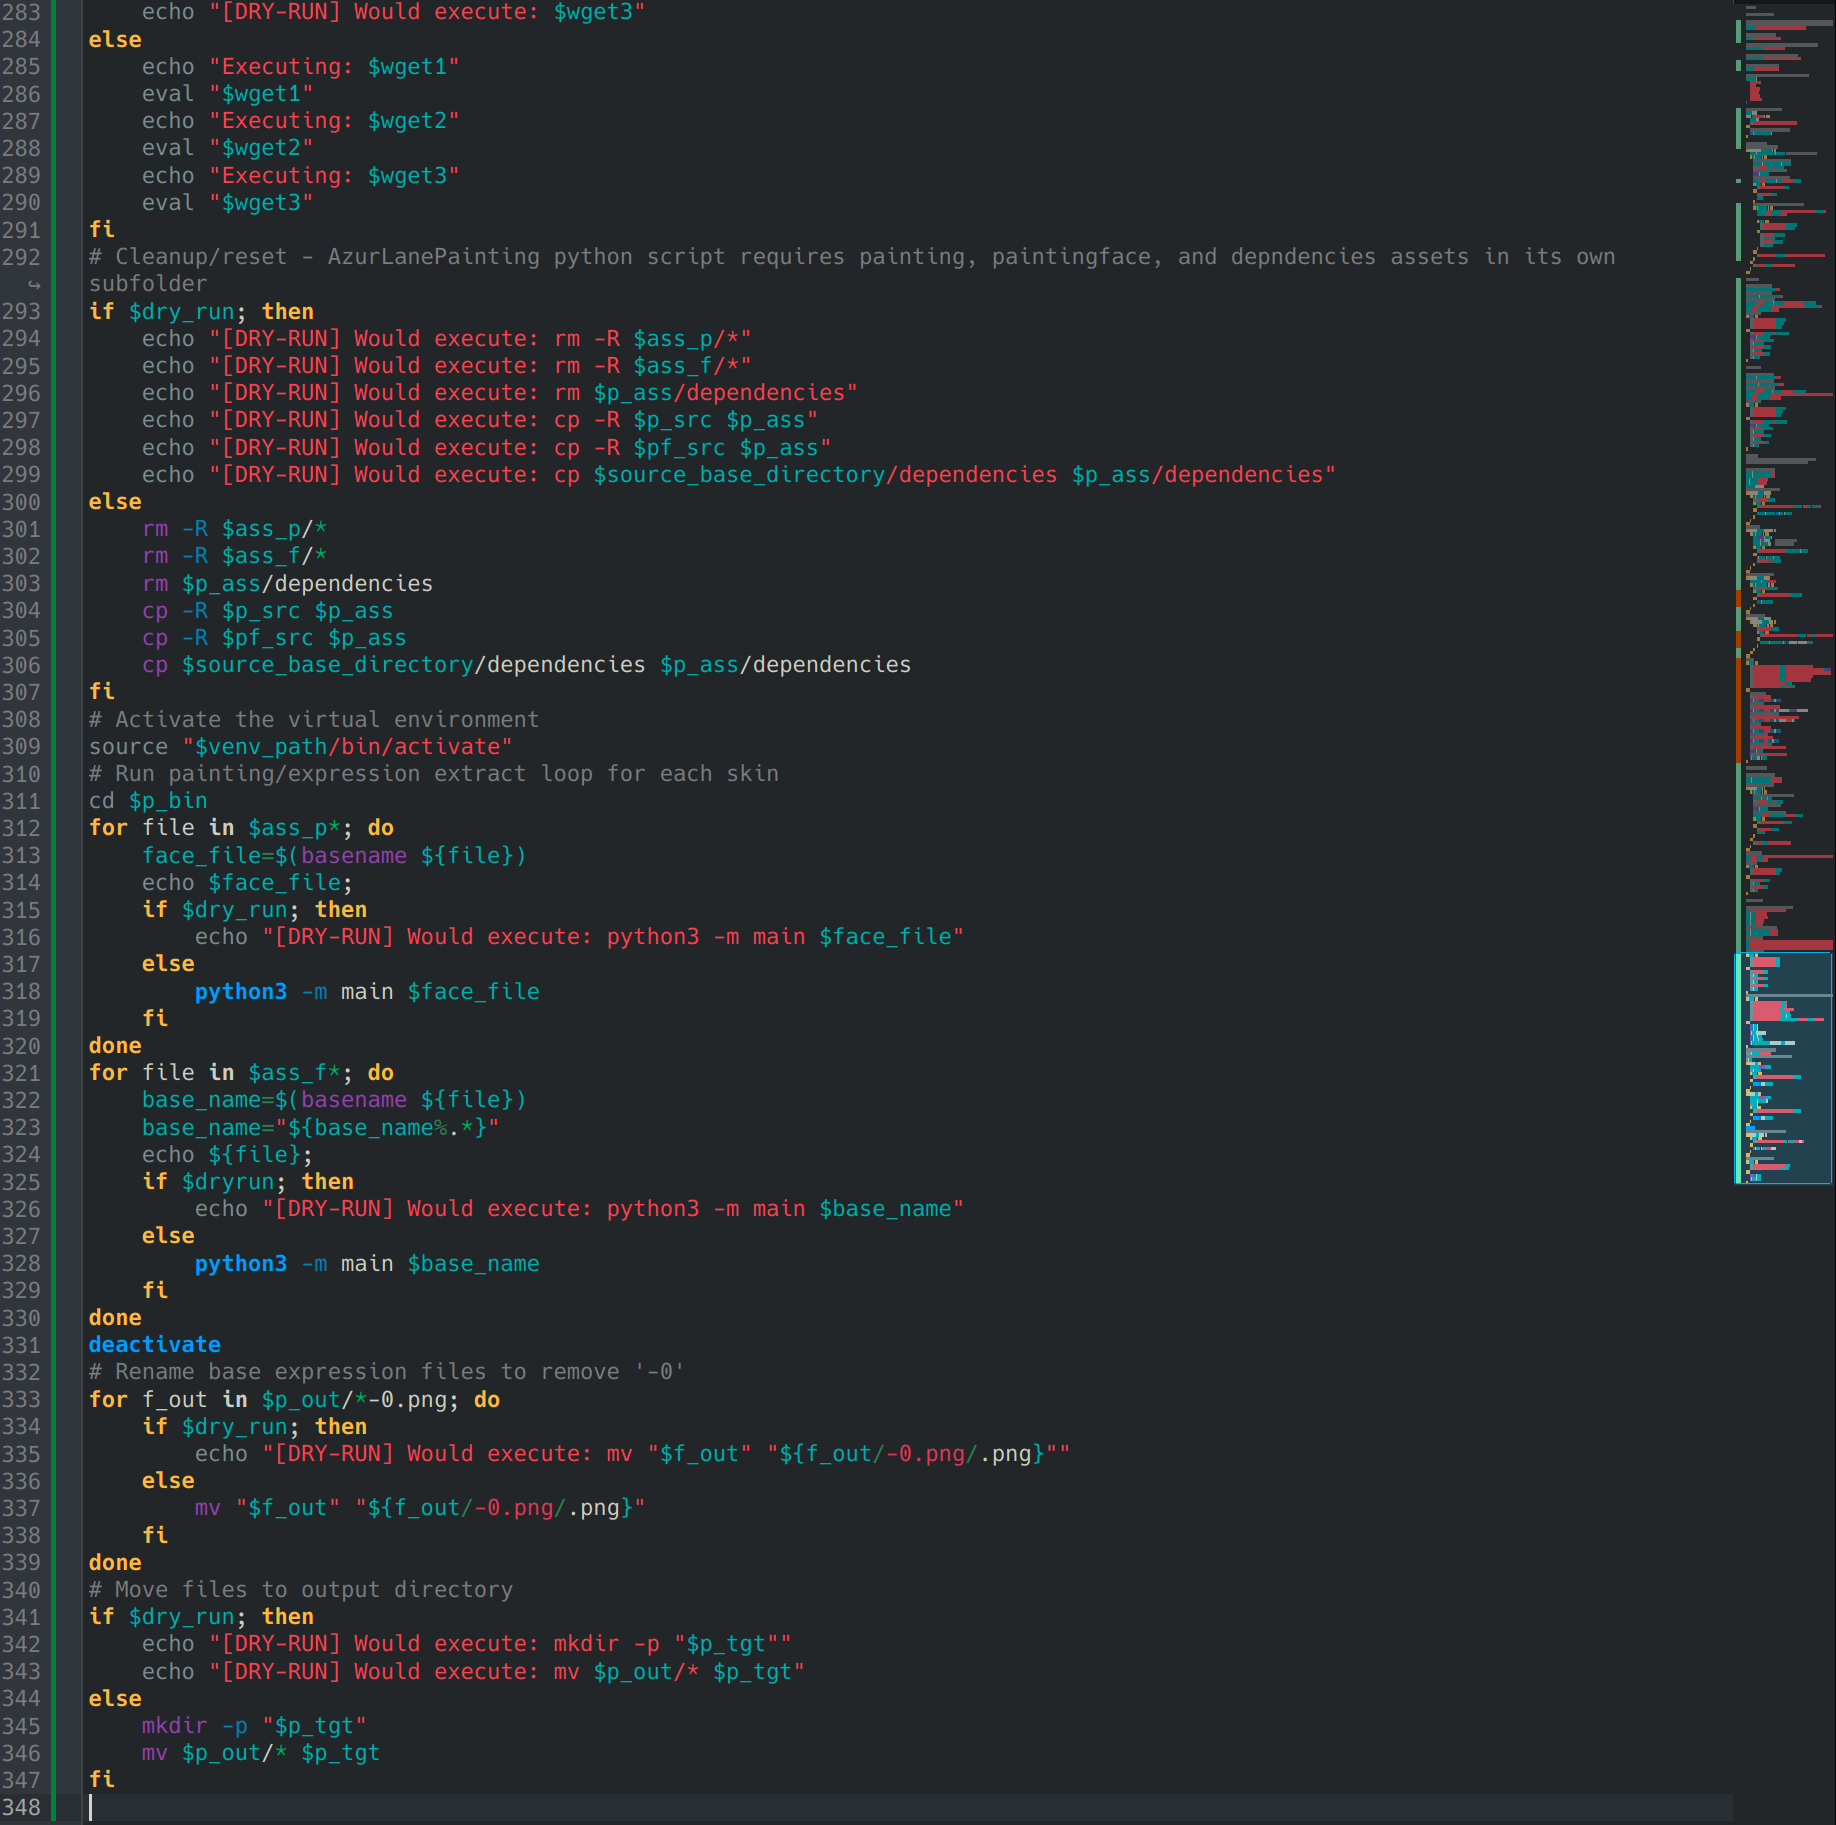Click line number 292 in the gutter
This screenshot has width=1836, height=1825.
[21, 257]
